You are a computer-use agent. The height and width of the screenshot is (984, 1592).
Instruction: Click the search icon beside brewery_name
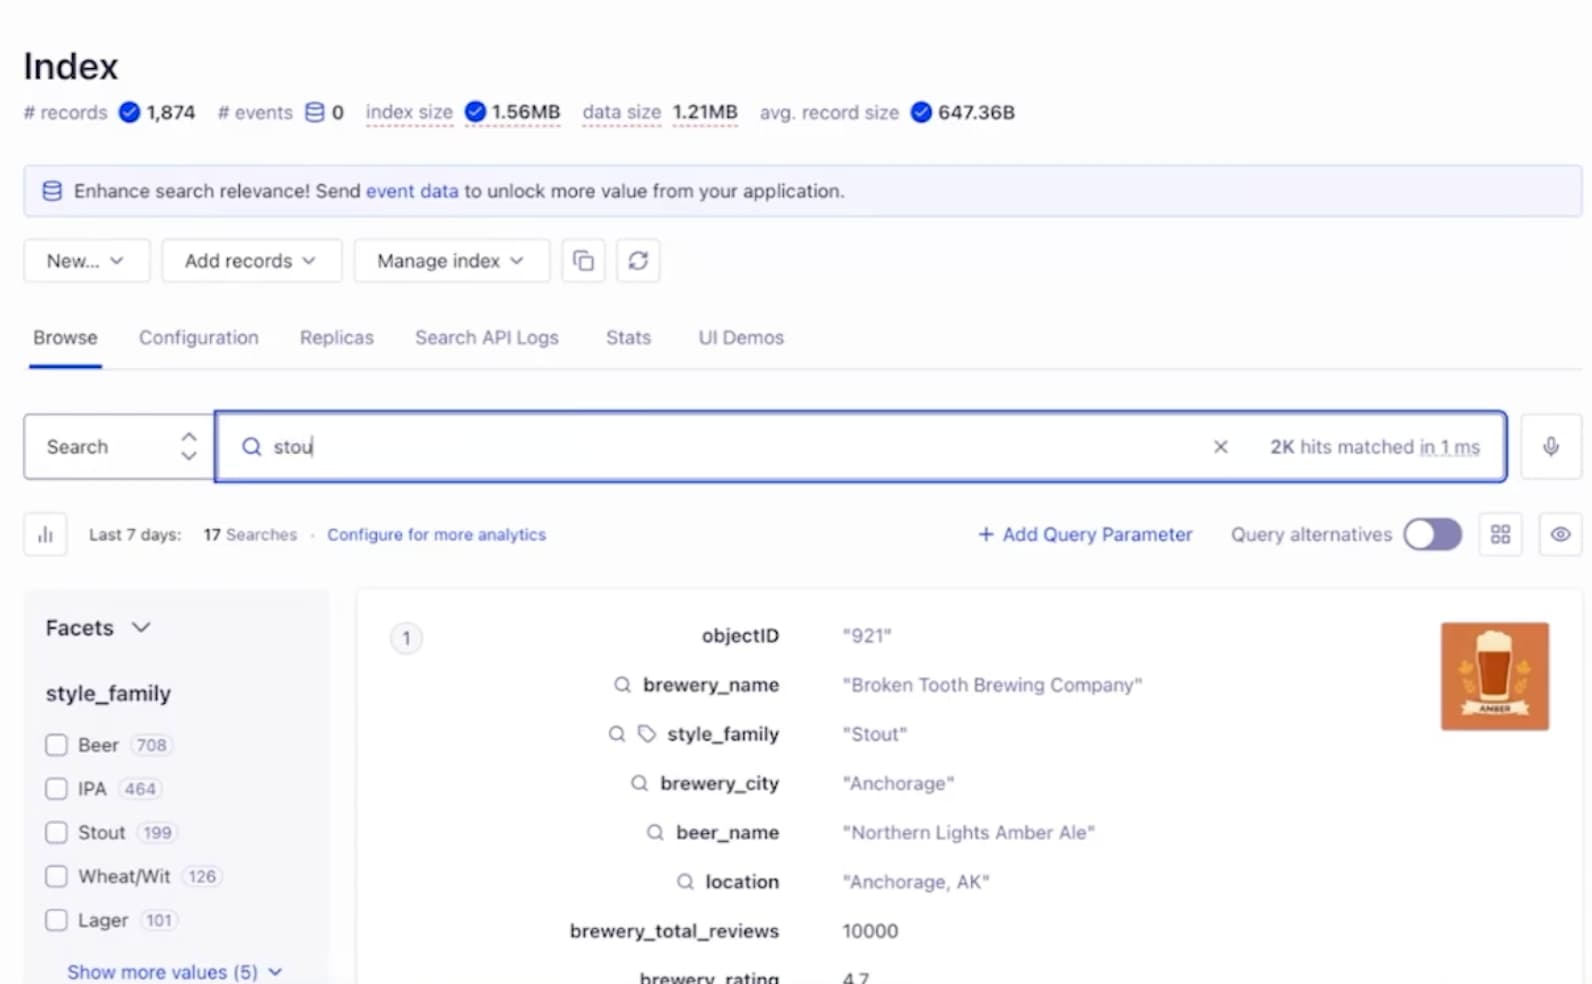(622, 685)
